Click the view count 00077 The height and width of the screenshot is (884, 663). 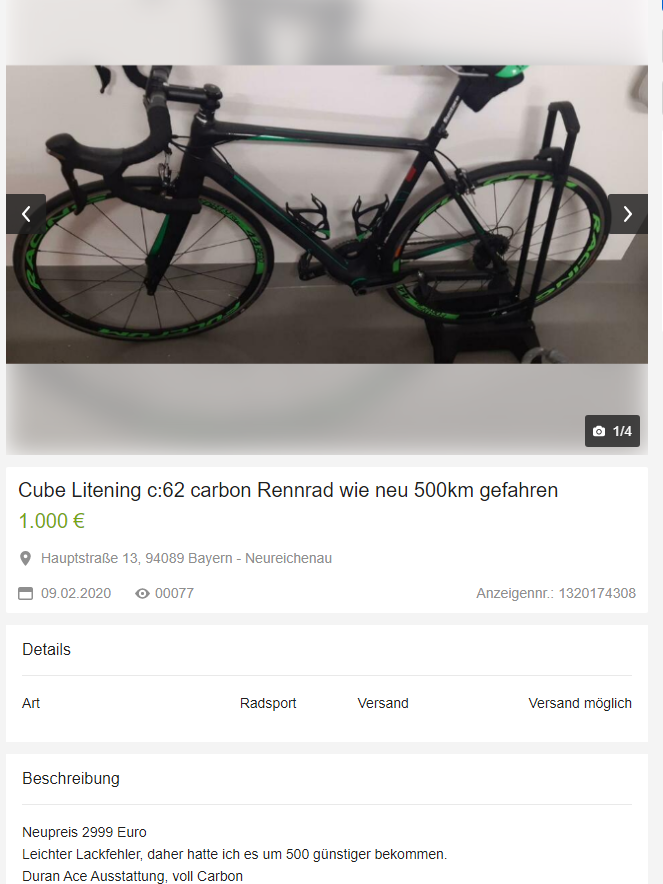coord(174,593)
